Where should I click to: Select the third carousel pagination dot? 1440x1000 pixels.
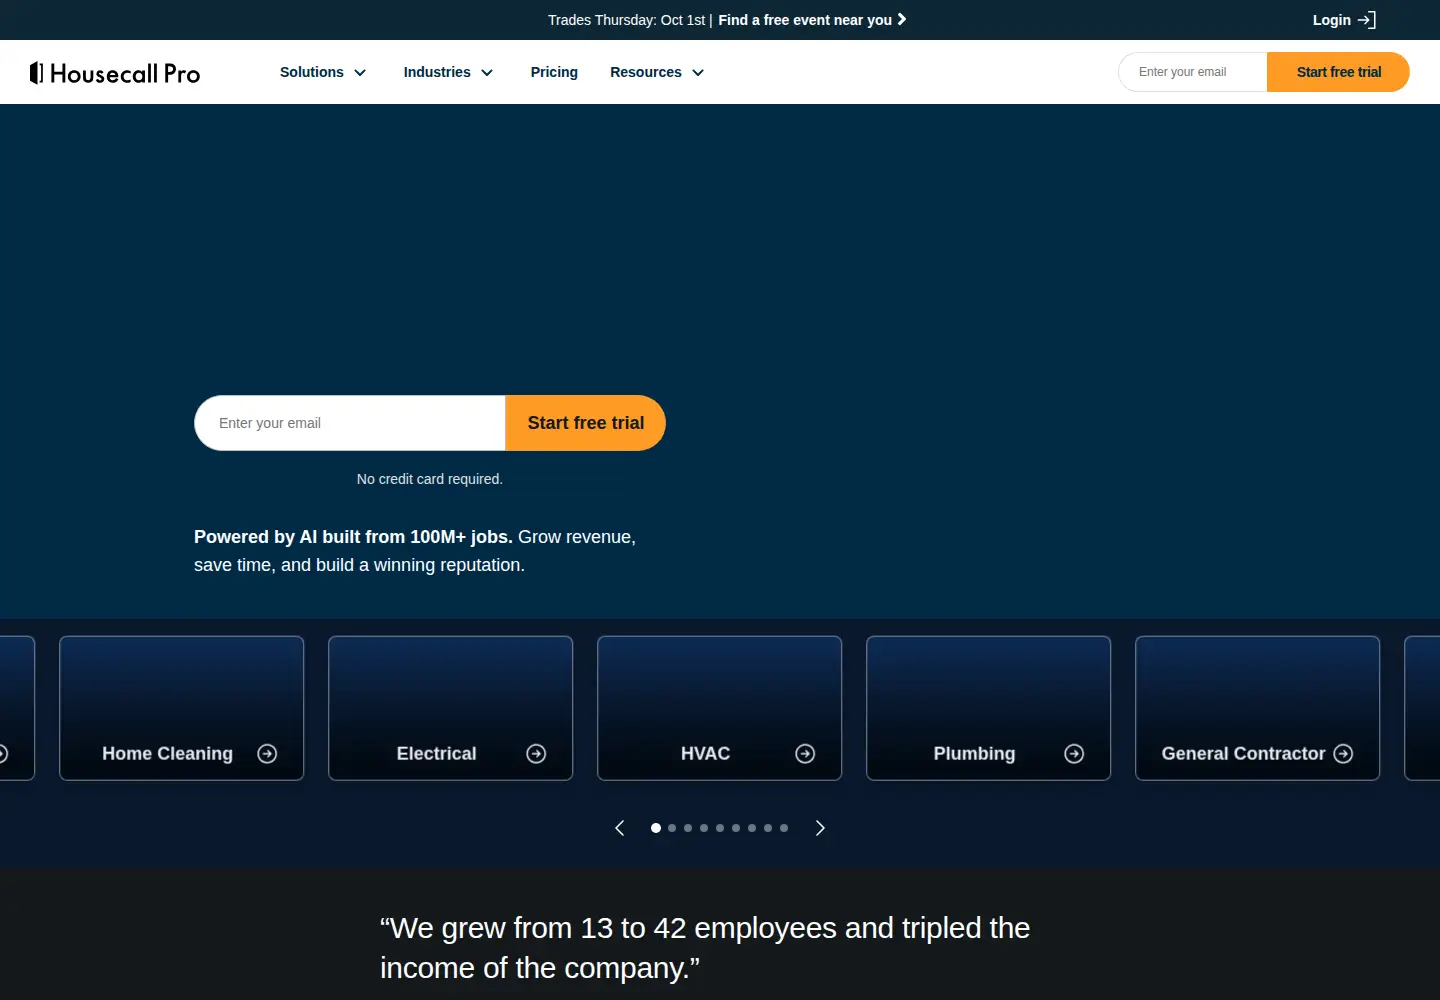click(x=688, y=828)
